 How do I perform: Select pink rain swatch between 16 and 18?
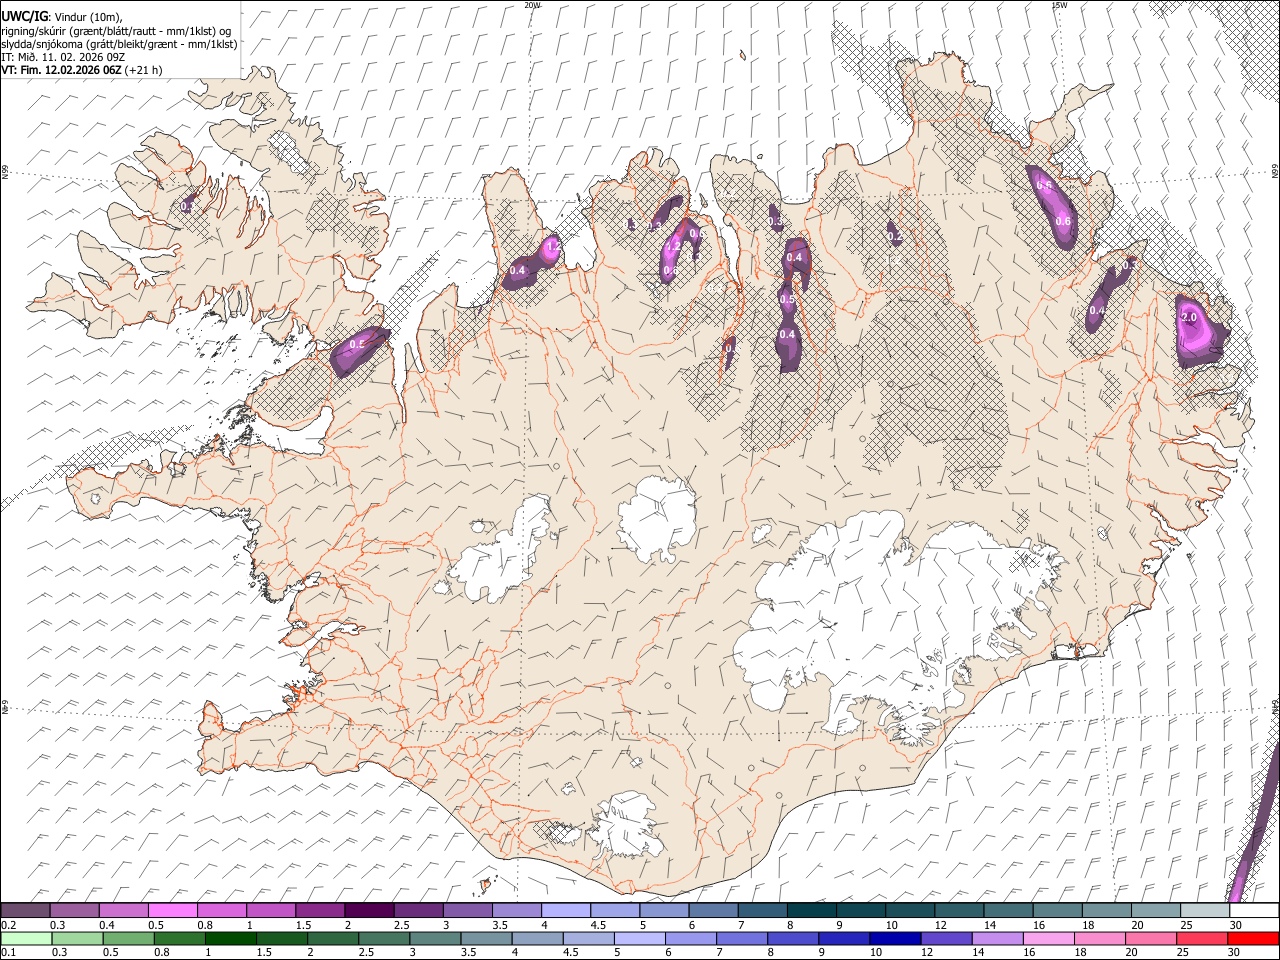(x=1048, y=939)
